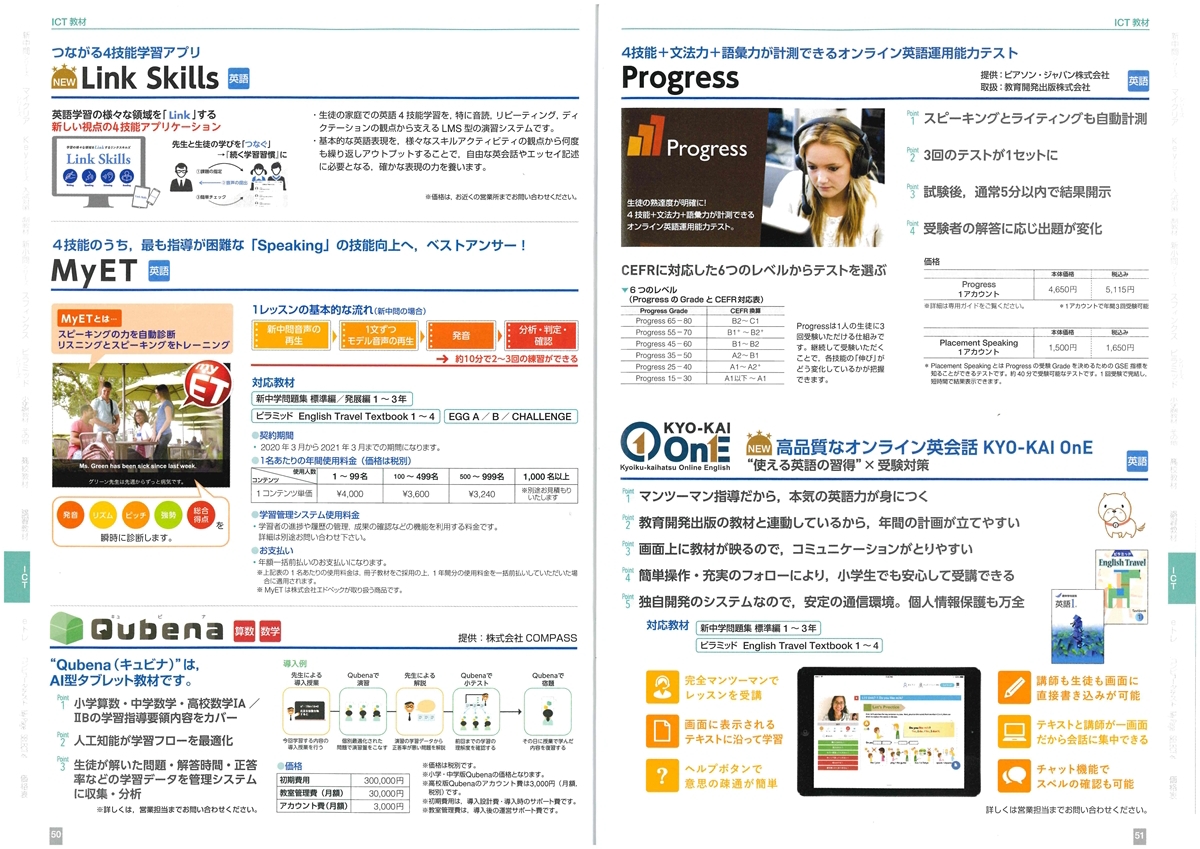Select the 数学 subject badge

269,631
